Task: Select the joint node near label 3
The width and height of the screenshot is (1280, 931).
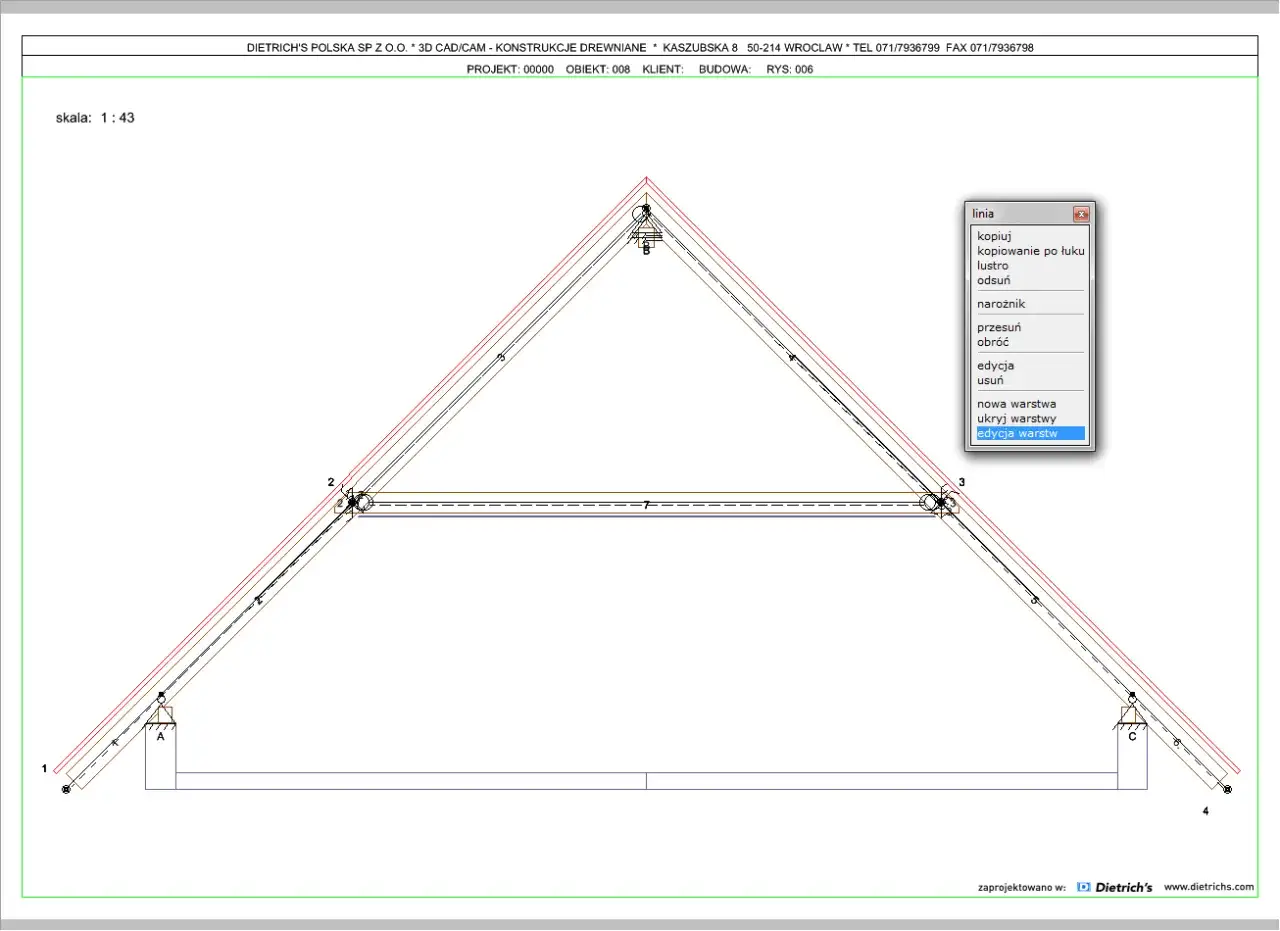Action: pyautogui.click(x=940, y=502)
